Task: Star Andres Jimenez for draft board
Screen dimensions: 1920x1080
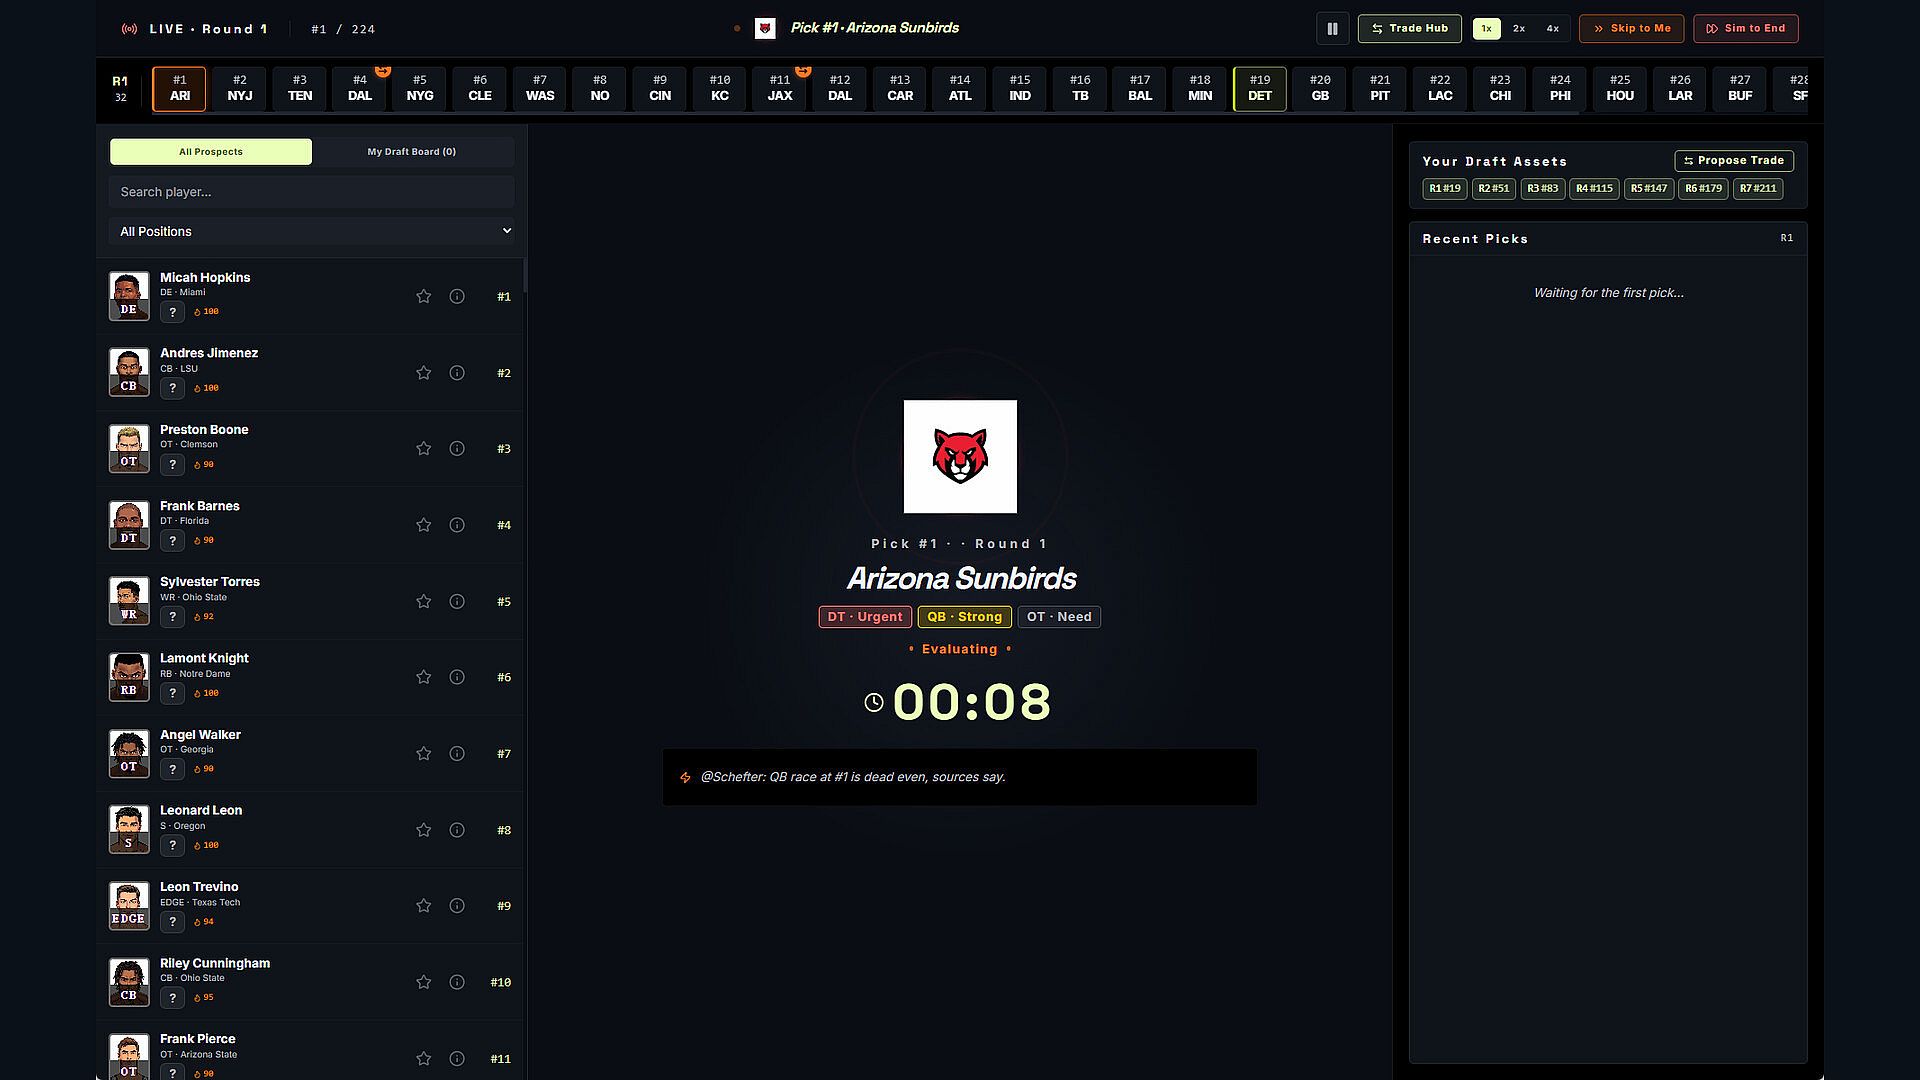Action: tap(424, 373)
